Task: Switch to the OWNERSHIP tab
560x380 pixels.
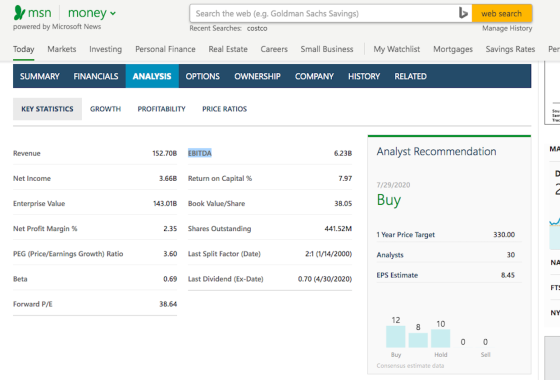Action: tap(257, 76)
